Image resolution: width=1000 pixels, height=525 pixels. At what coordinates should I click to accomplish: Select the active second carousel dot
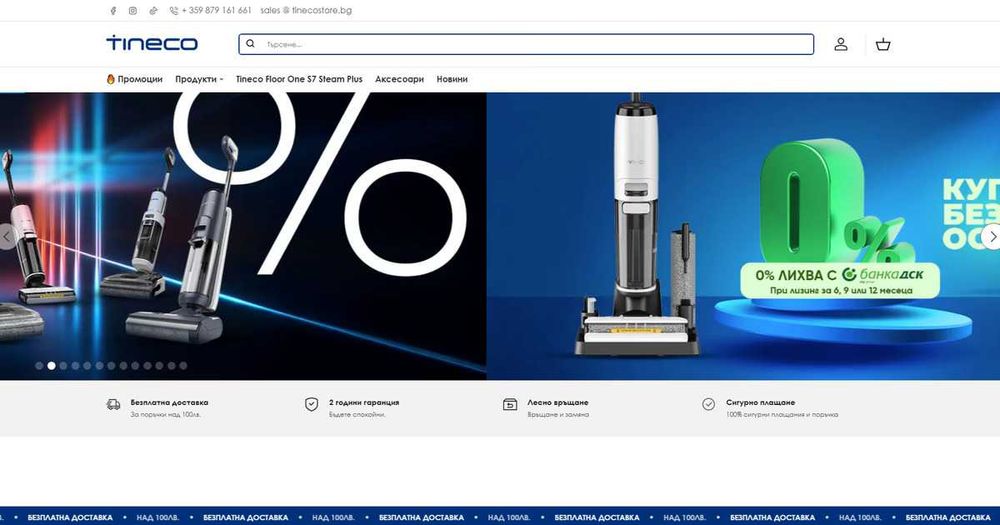(x=52, y=366)
